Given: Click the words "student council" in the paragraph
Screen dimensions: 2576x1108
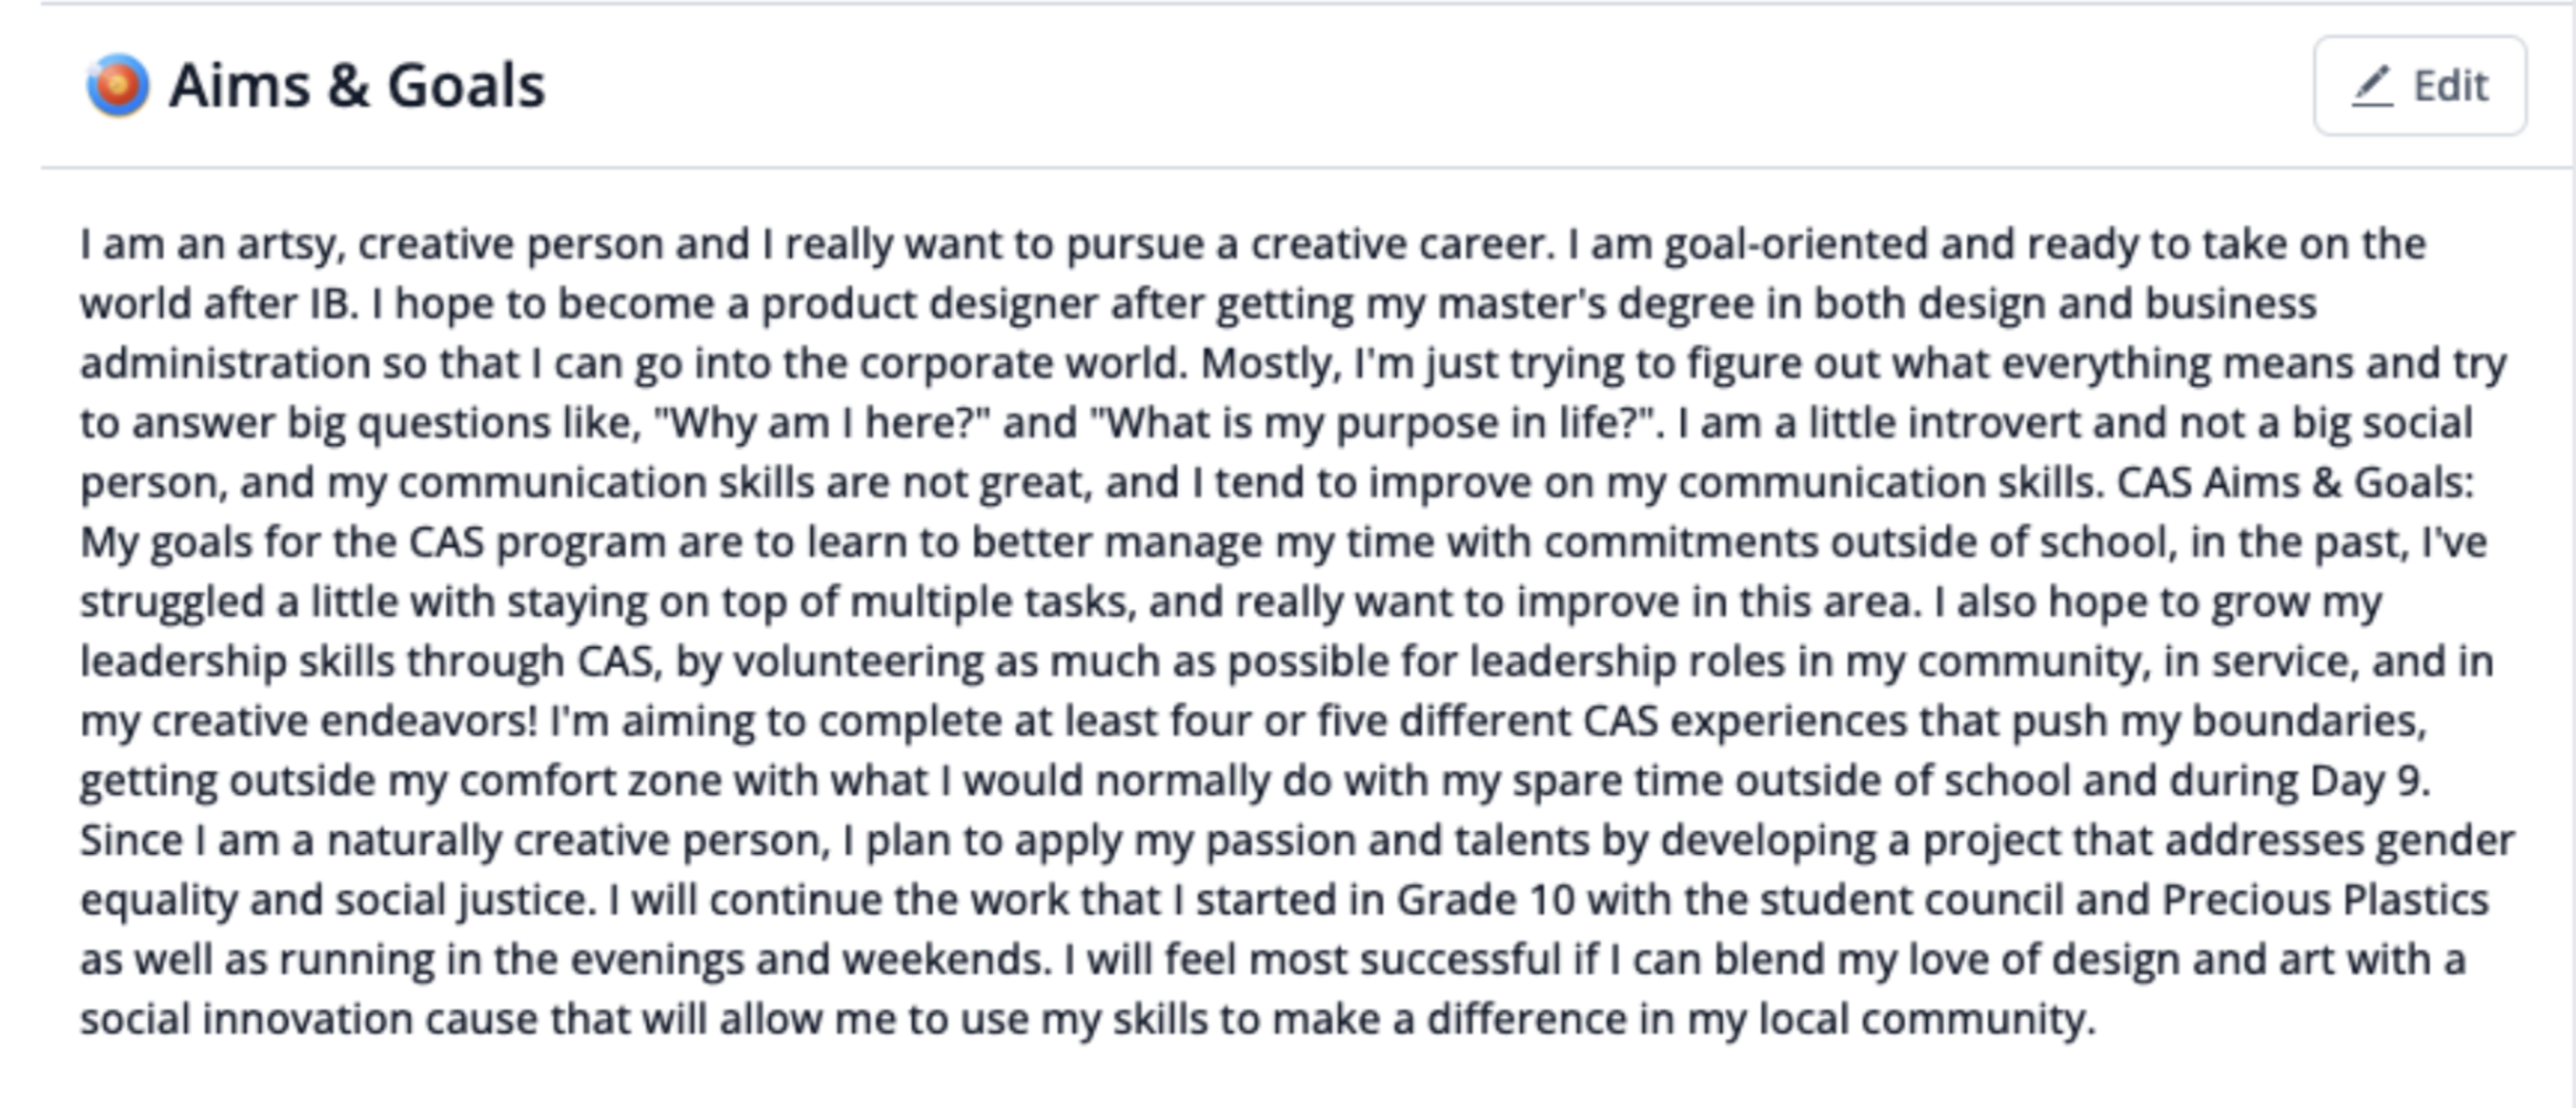Looking at the screenshot, I should tap(1911, 900).
